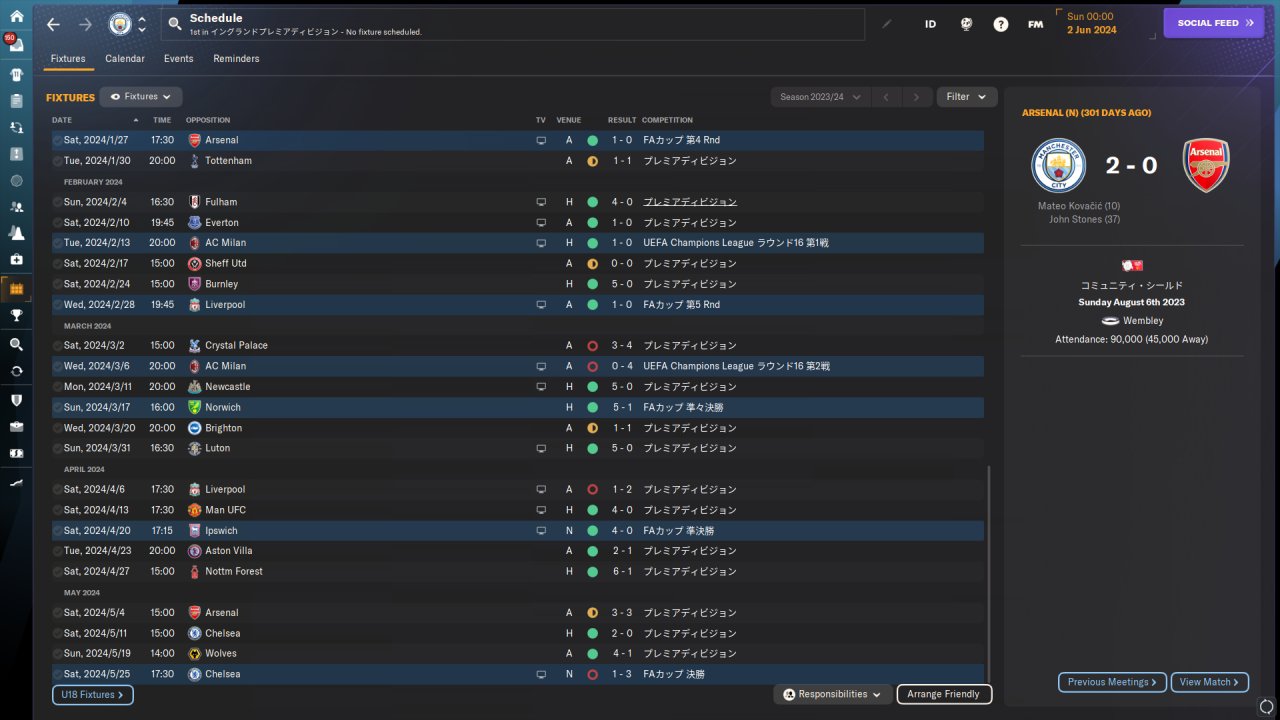This screenshot has width=1280, height=720.
Task: Click the ID icon in the top bar
Action: click(930, 24)
